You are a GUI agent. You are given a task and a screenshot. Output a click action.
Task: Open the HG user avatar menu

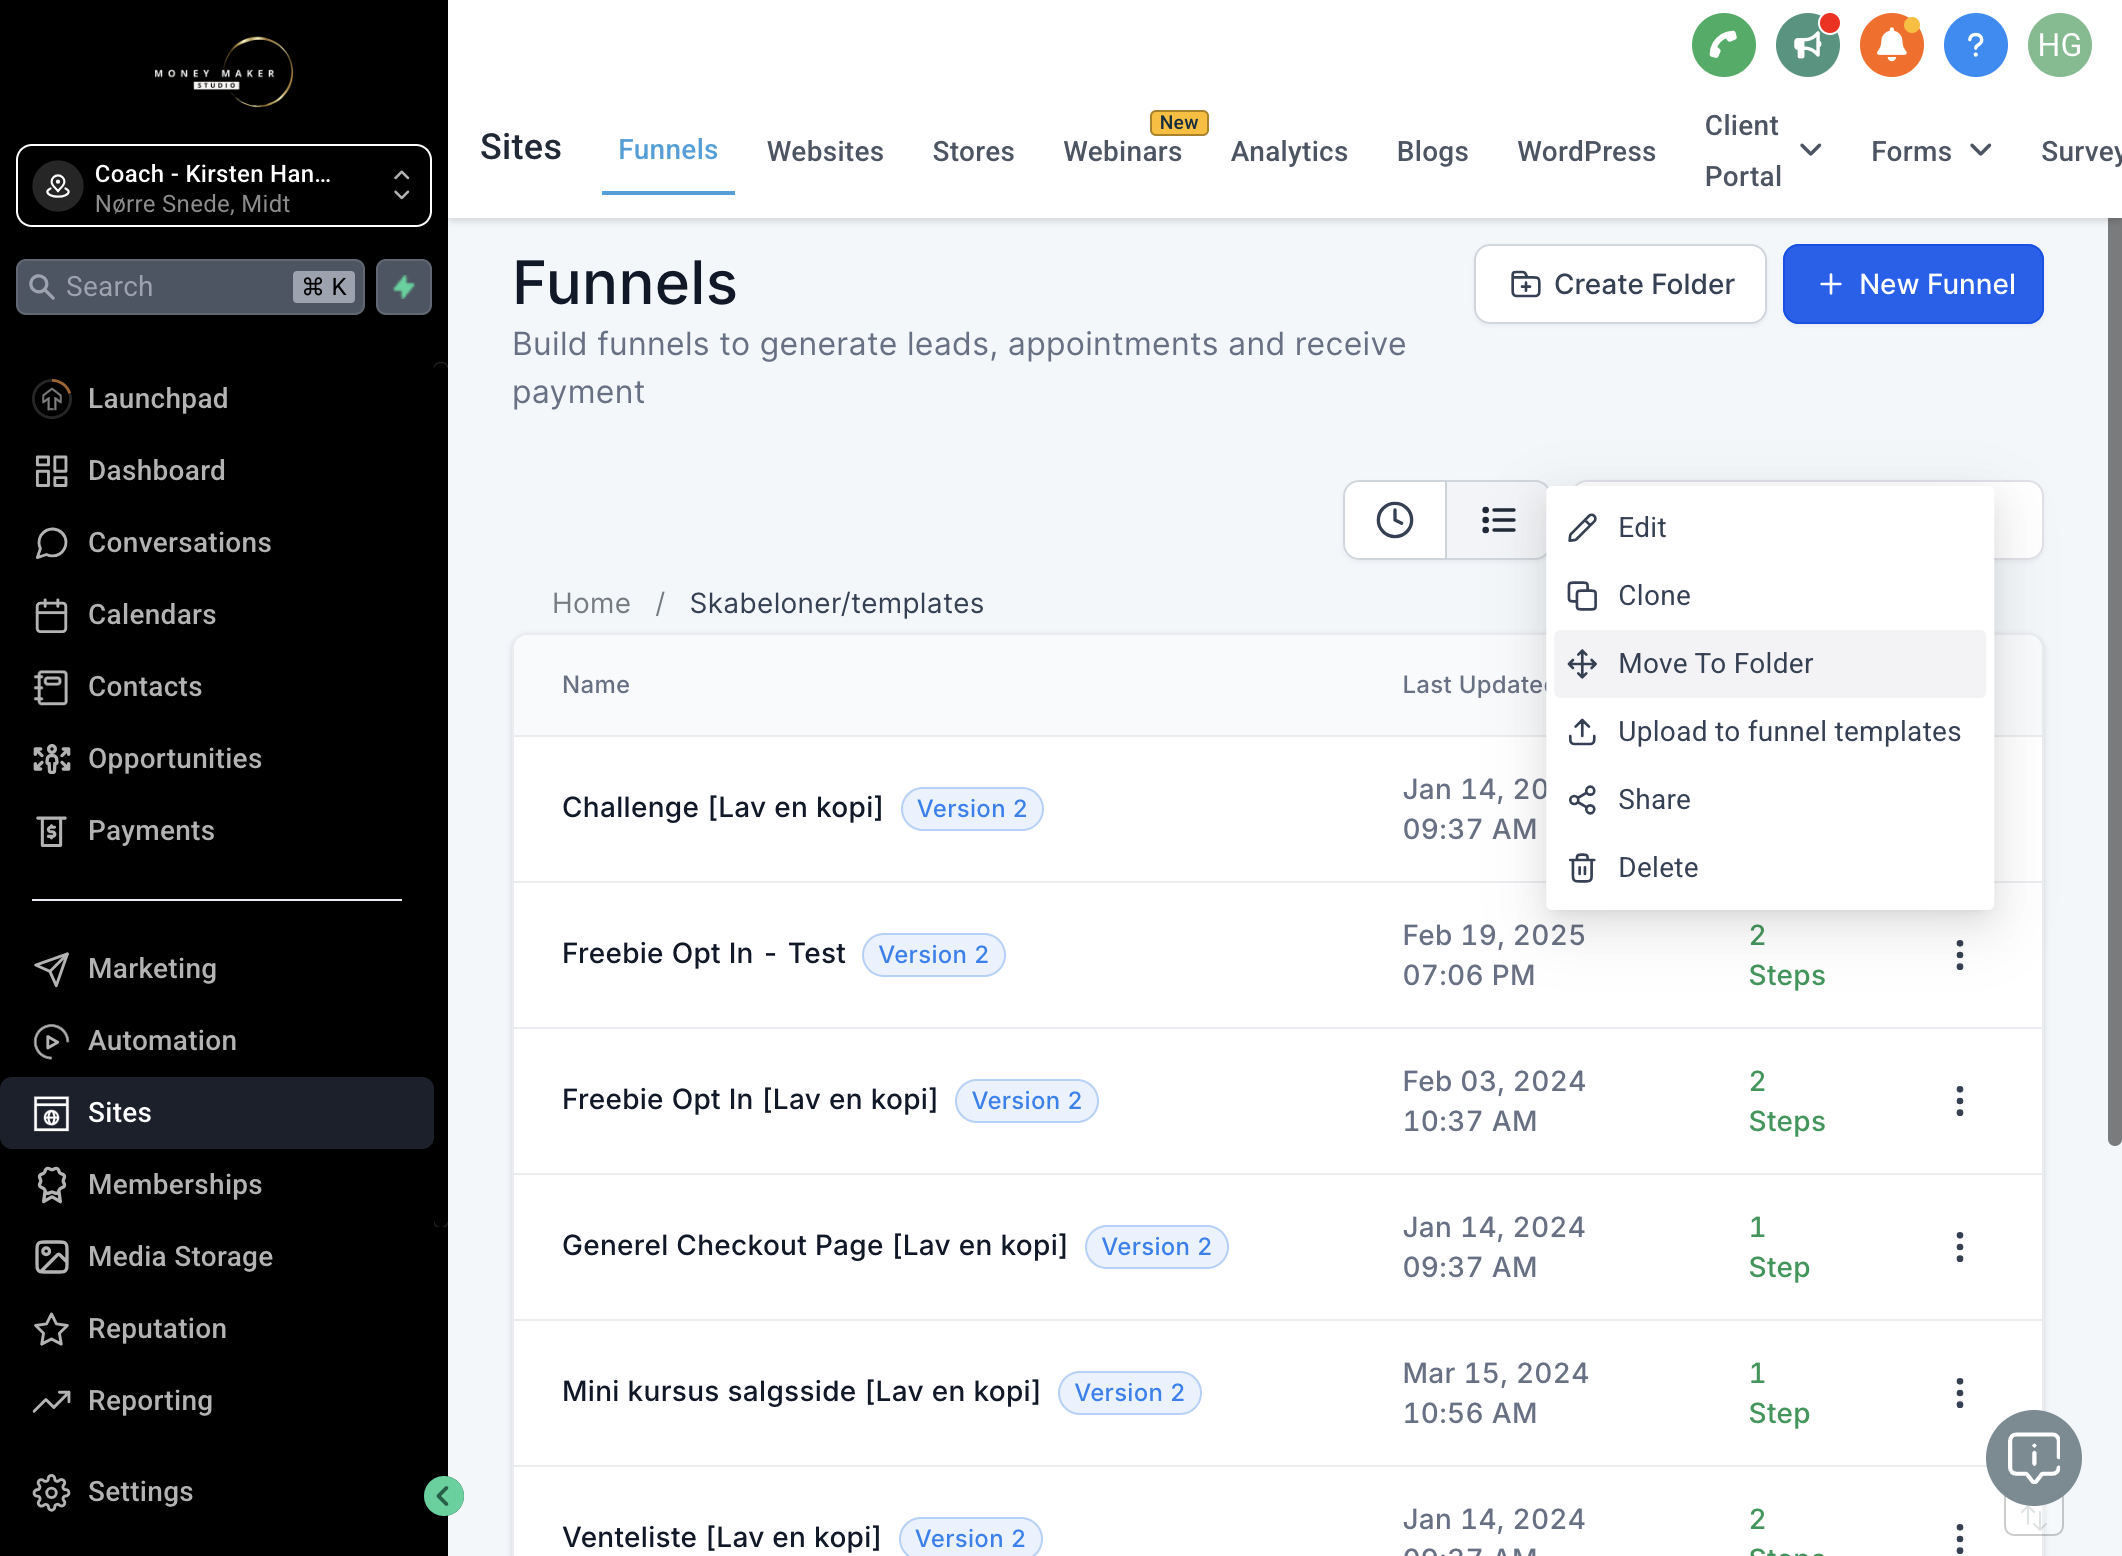click(x=2059, y=45)
